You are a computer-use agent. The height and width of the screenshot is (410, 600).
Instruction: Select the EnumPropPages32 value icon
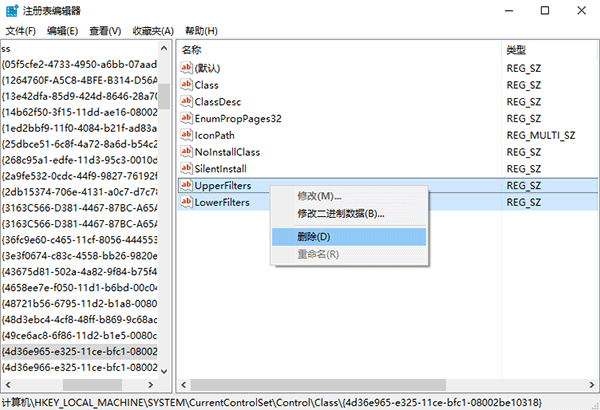(186, 119)
